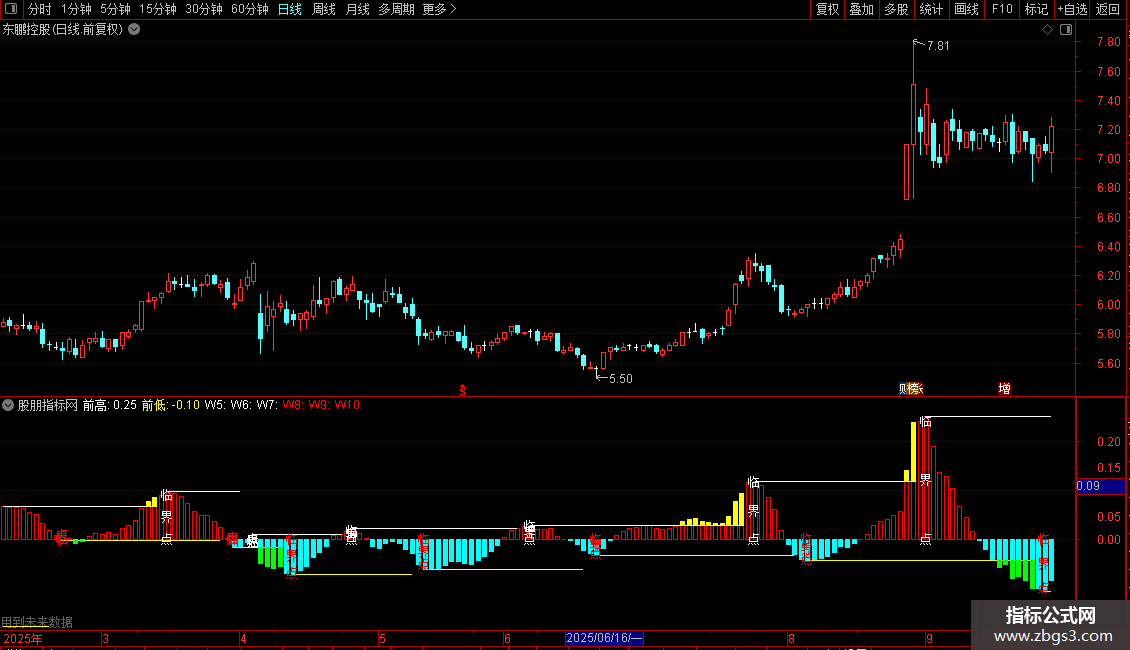The image size is (1130, 650).
Task: Click the 前高: 0.25 indicator value
Action: click(110, 405)
